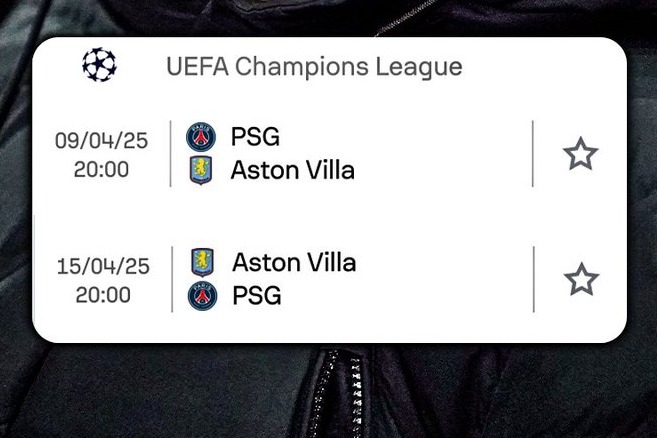Click the PSG crest in the 15/04/25 fixture
657x438 pixels.
(203, 296)
